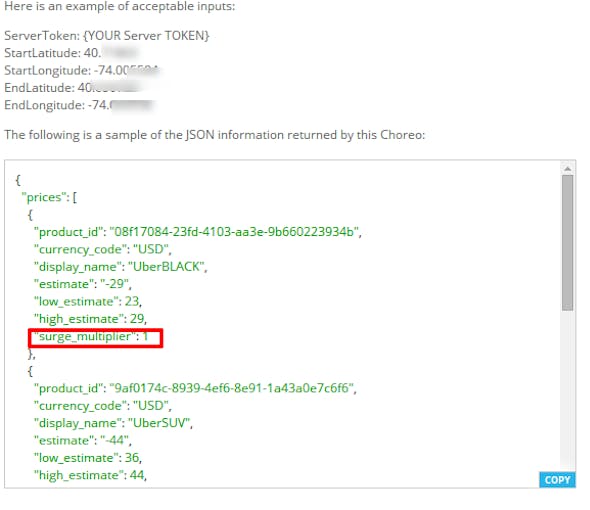Image resolution: width=590 pixels, height=510 pixels.
Task: Click the "low_estimate": 36 line
Action: 88,458
